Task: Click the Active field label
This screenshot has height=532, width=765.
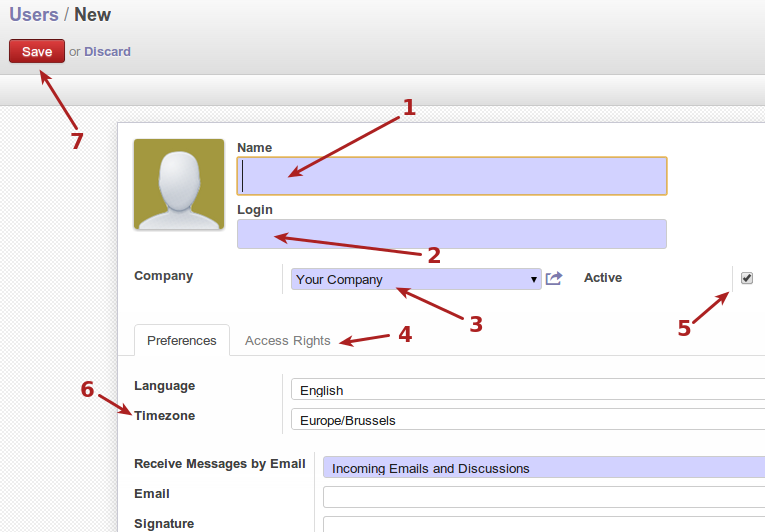Action: [x=603, y=278]
